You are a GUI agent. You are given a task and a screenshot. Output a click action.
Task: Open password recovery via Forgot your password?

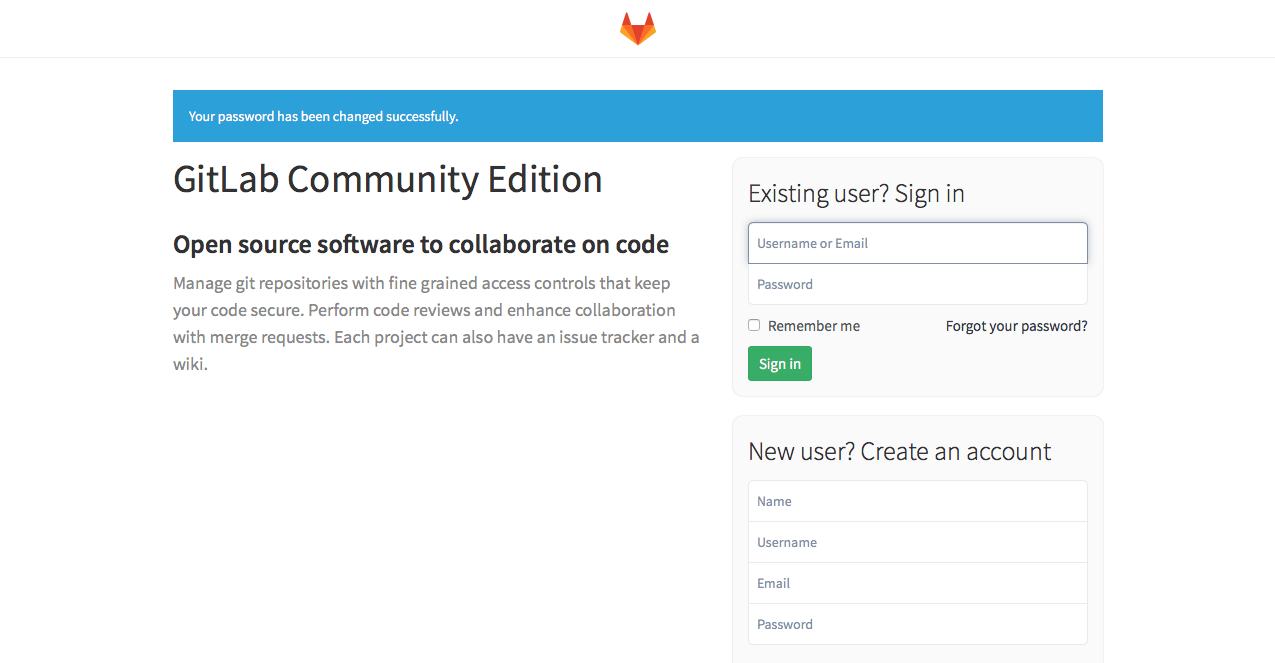pyautogui.click(x=1016, y=325)
